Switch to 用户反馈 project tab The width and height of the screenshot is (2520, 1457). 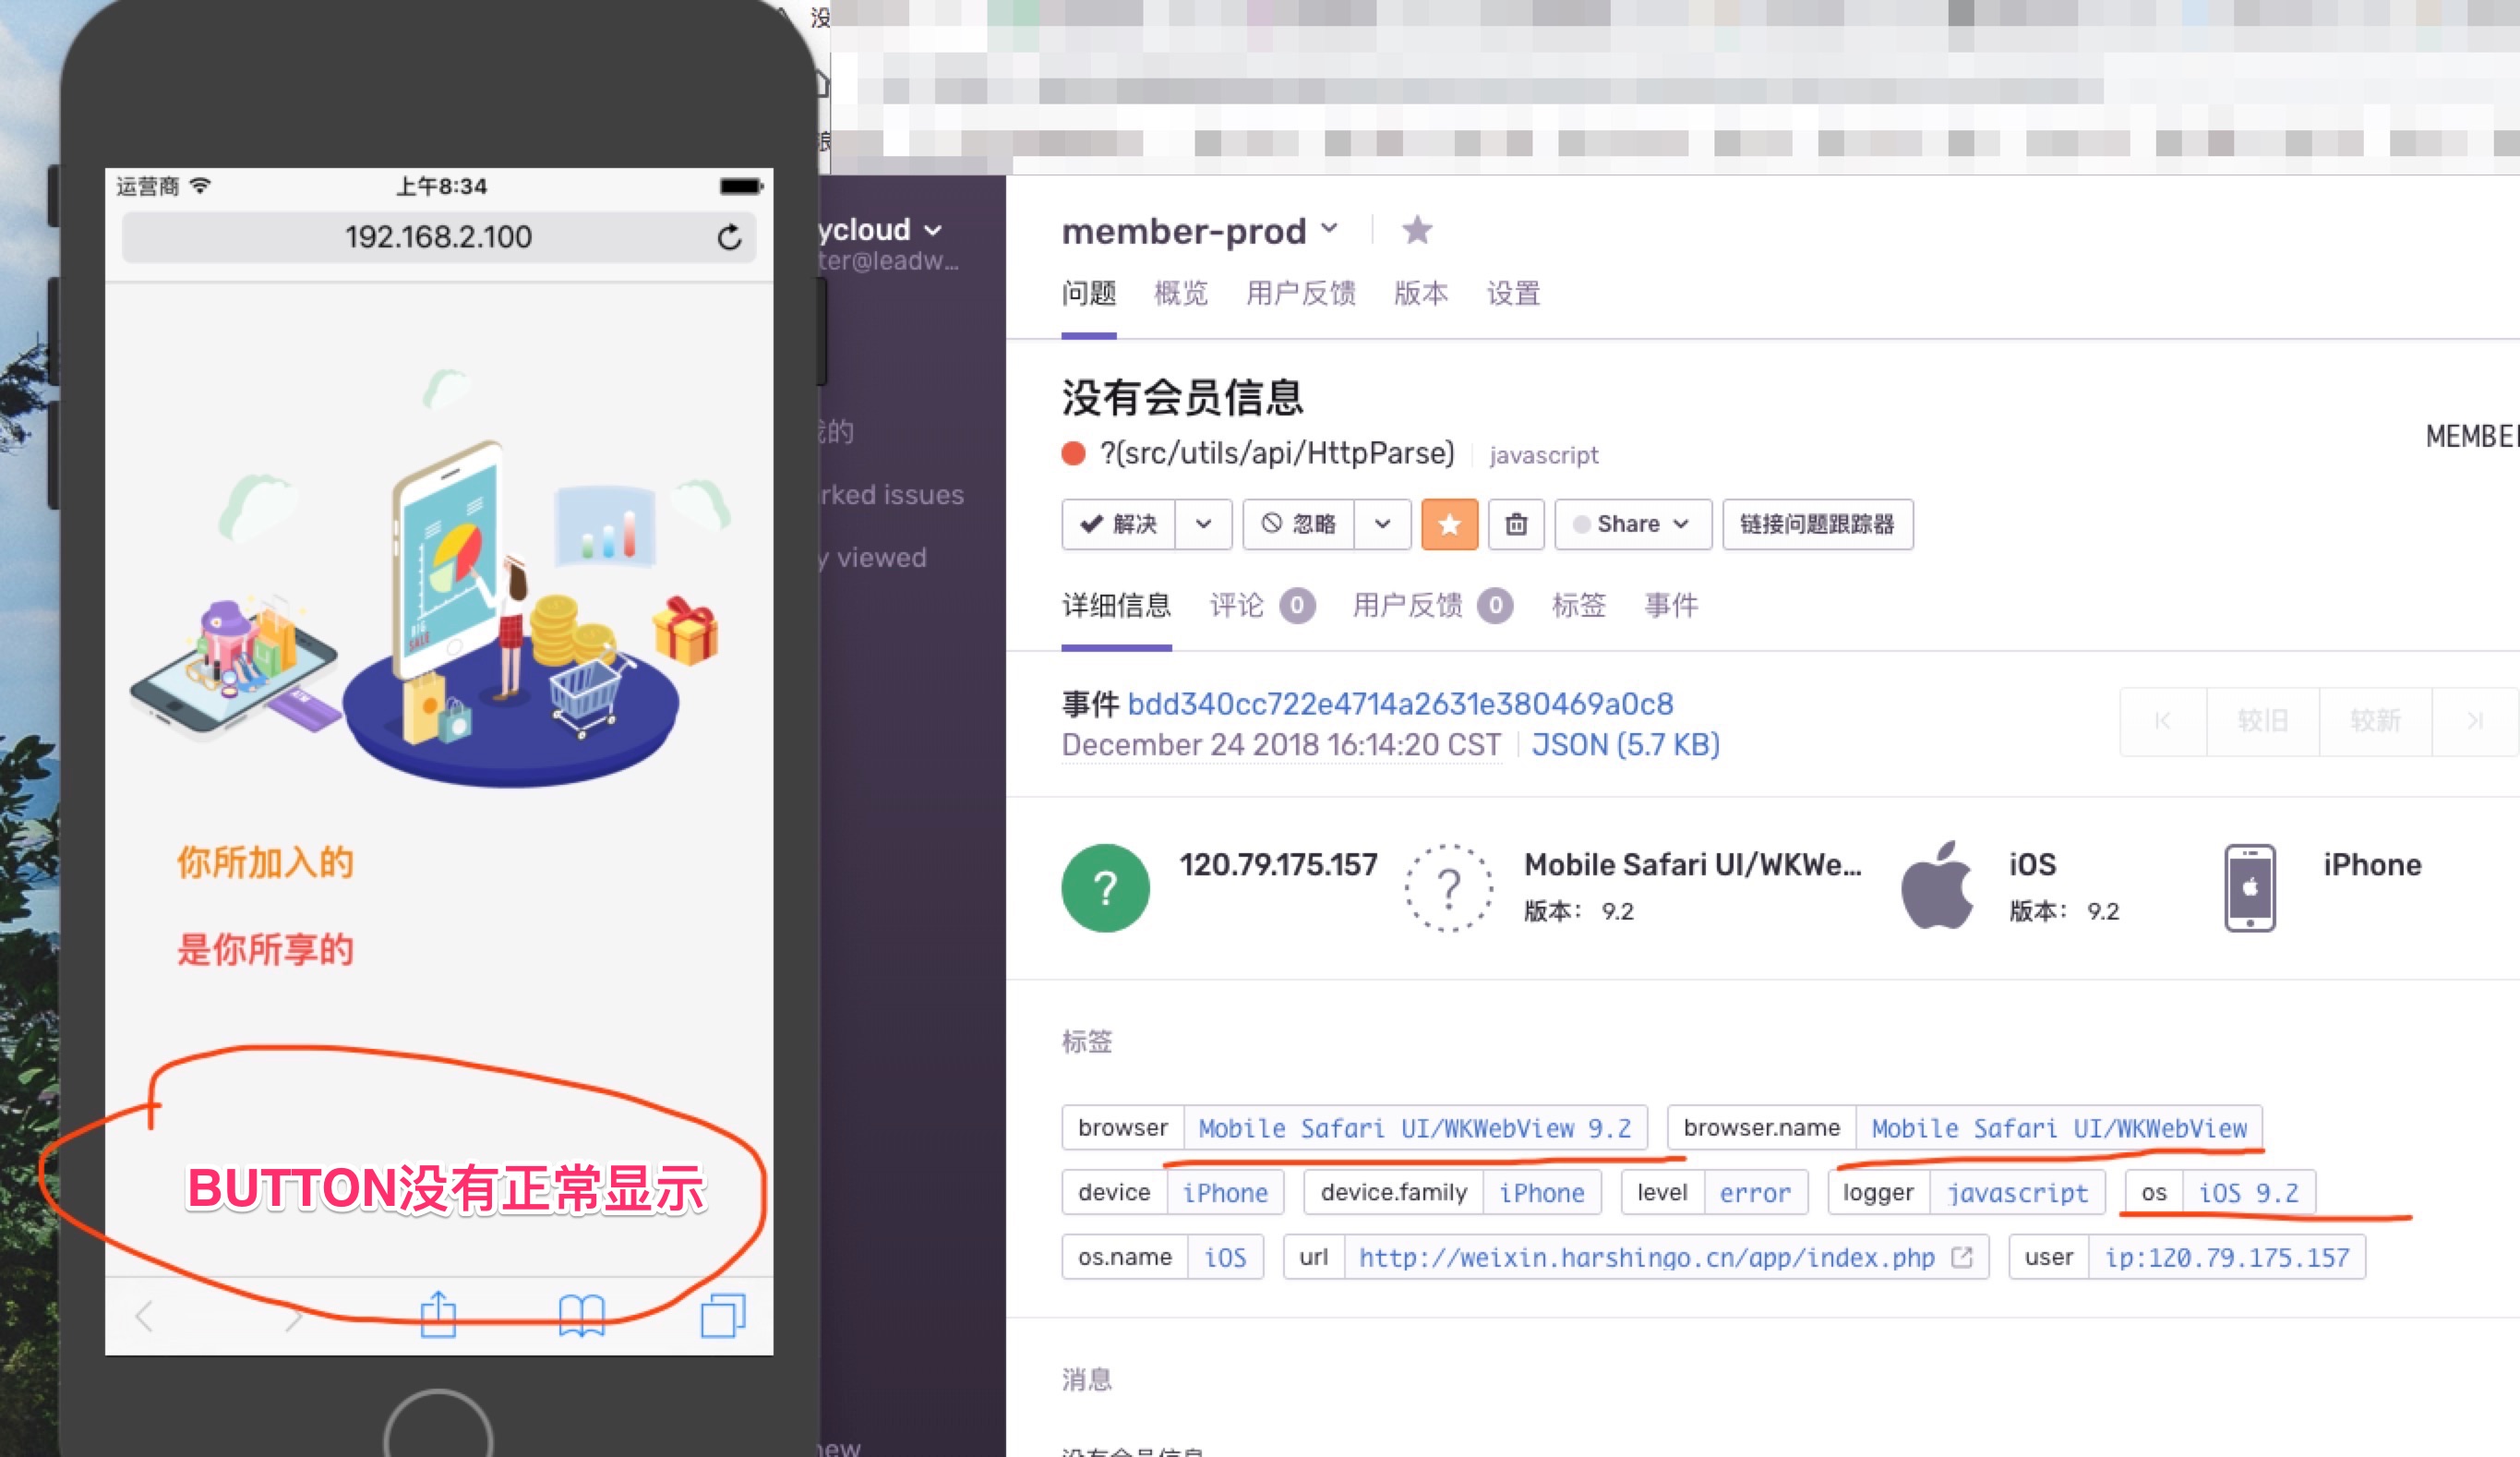[x=1300, y=294]
